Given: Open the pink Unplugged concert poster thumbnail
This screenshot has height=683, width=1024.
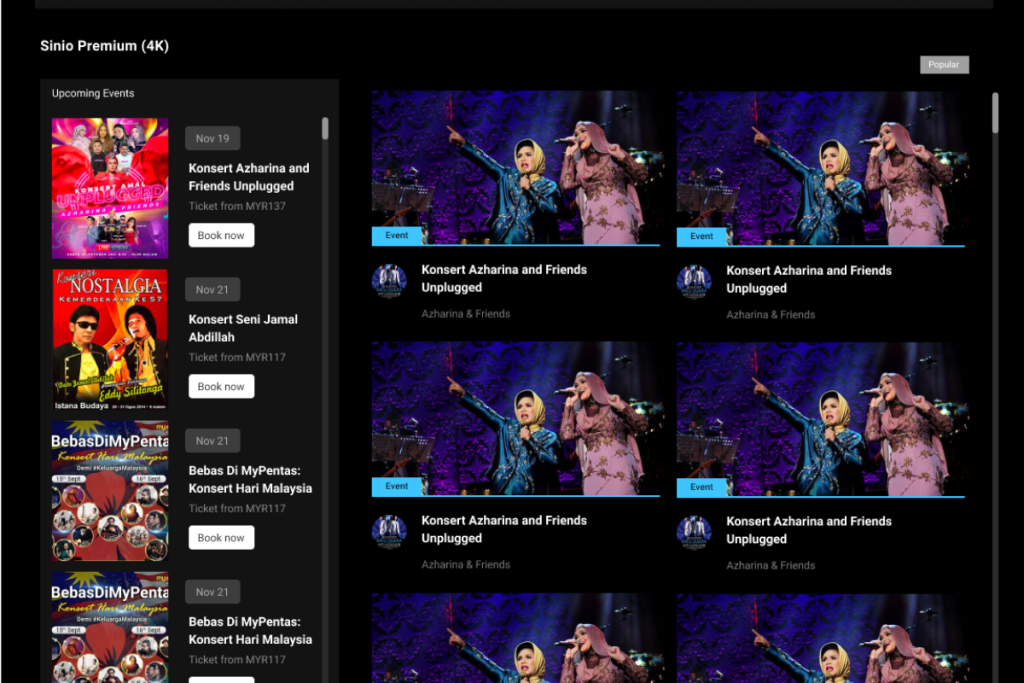Looking at the screenshot, I should [x=110, y=188].
